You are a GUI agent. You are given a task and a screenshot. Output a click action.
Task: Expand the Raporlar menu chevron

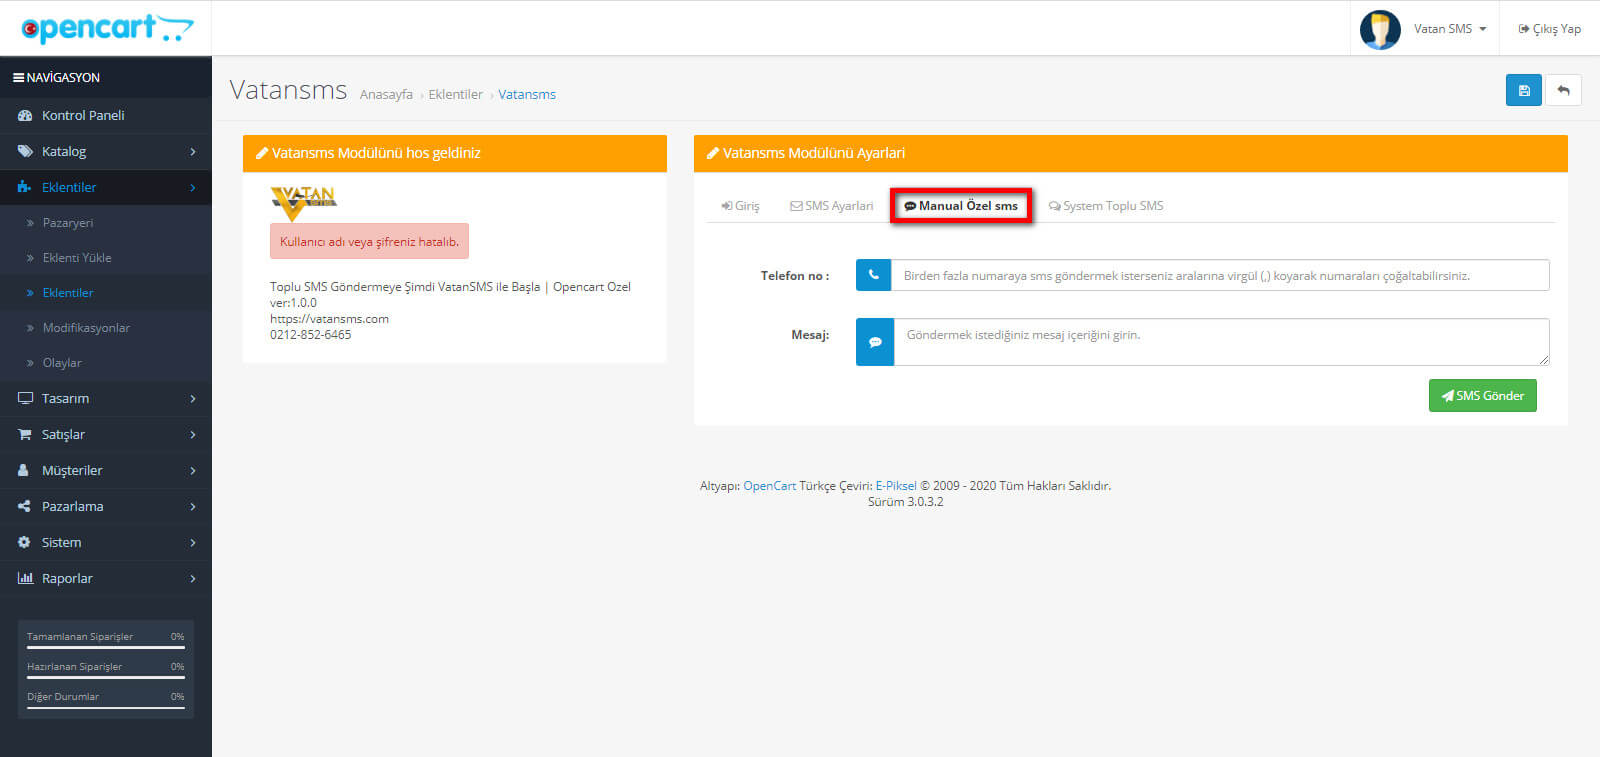pos(193,579)
